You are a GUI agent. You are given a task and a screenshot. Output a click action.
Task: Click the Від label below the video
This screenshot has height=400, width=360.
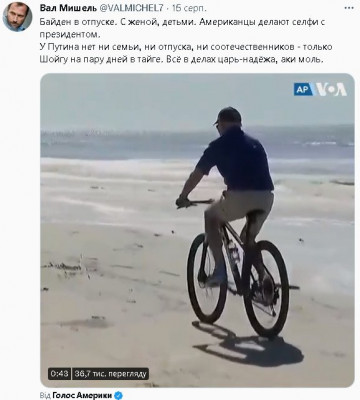(x=45, y=395)
